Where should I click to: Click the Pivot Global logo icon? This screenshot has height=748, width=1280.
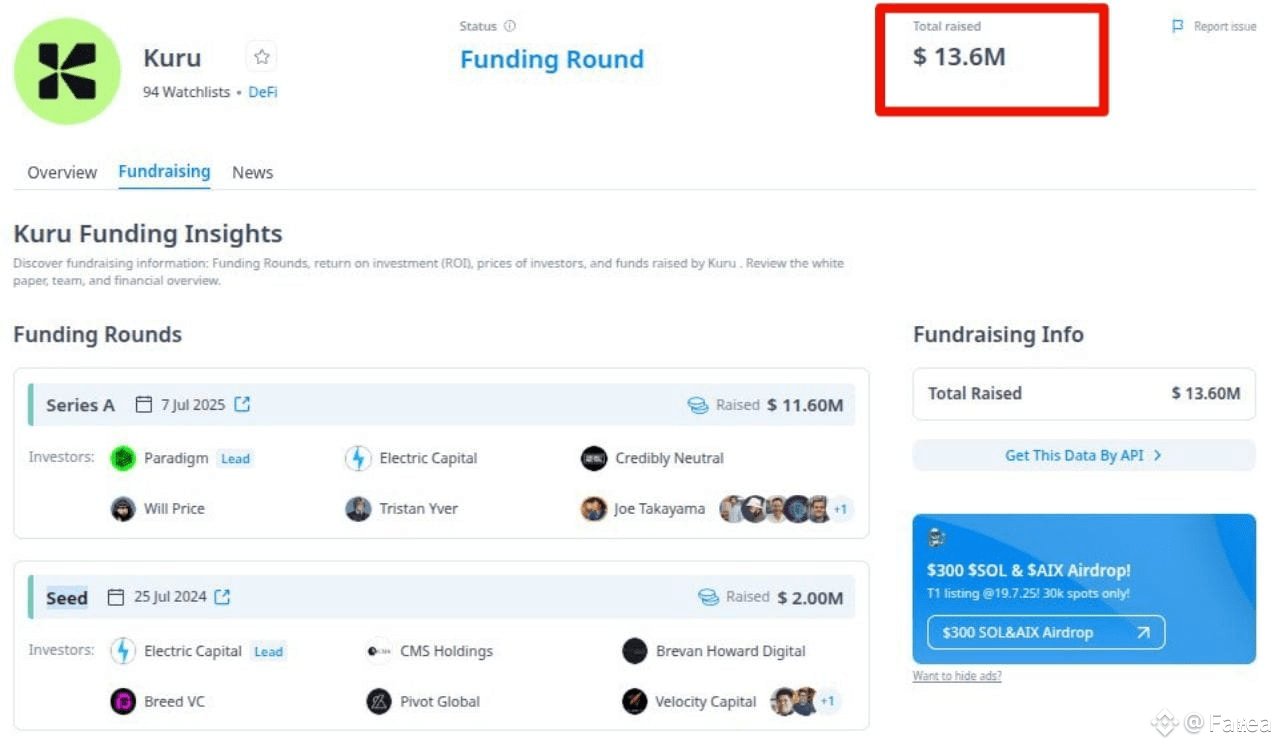[379, 701]
